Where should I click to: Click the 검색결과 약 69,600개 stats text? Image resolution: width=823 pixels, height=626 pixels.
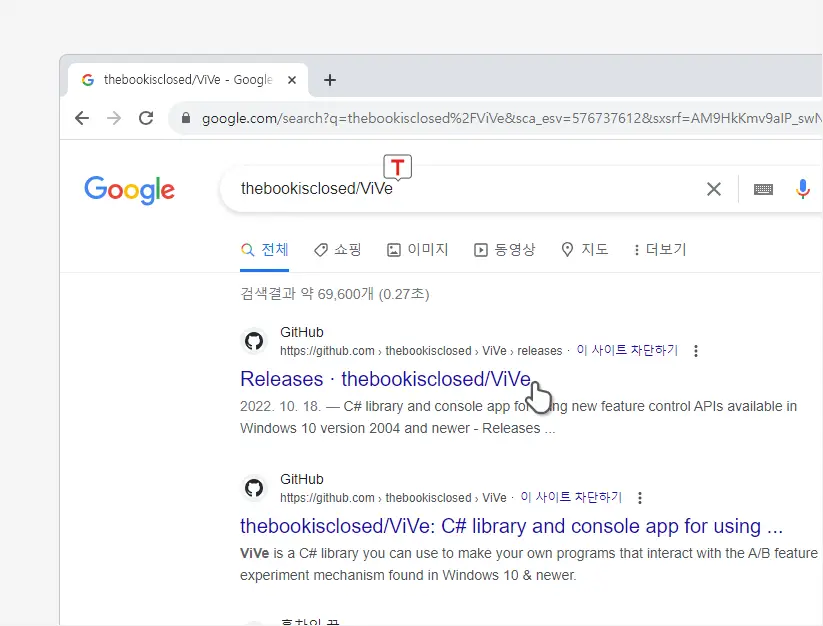335,294
